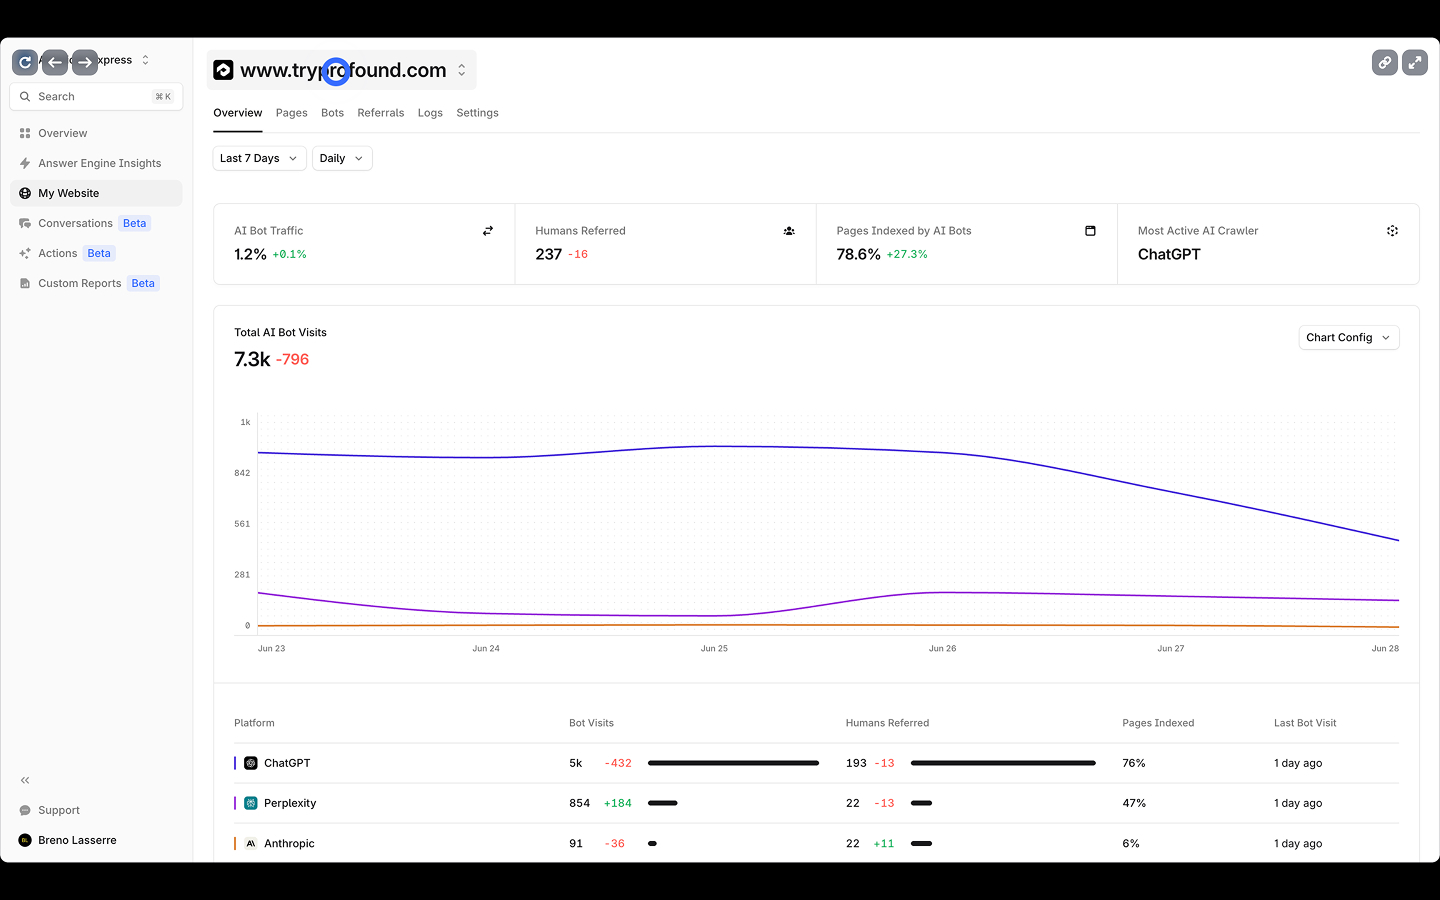Click the Actions sparkle icon
This screenshot has height=900, width=1440.
pos(25,253)
